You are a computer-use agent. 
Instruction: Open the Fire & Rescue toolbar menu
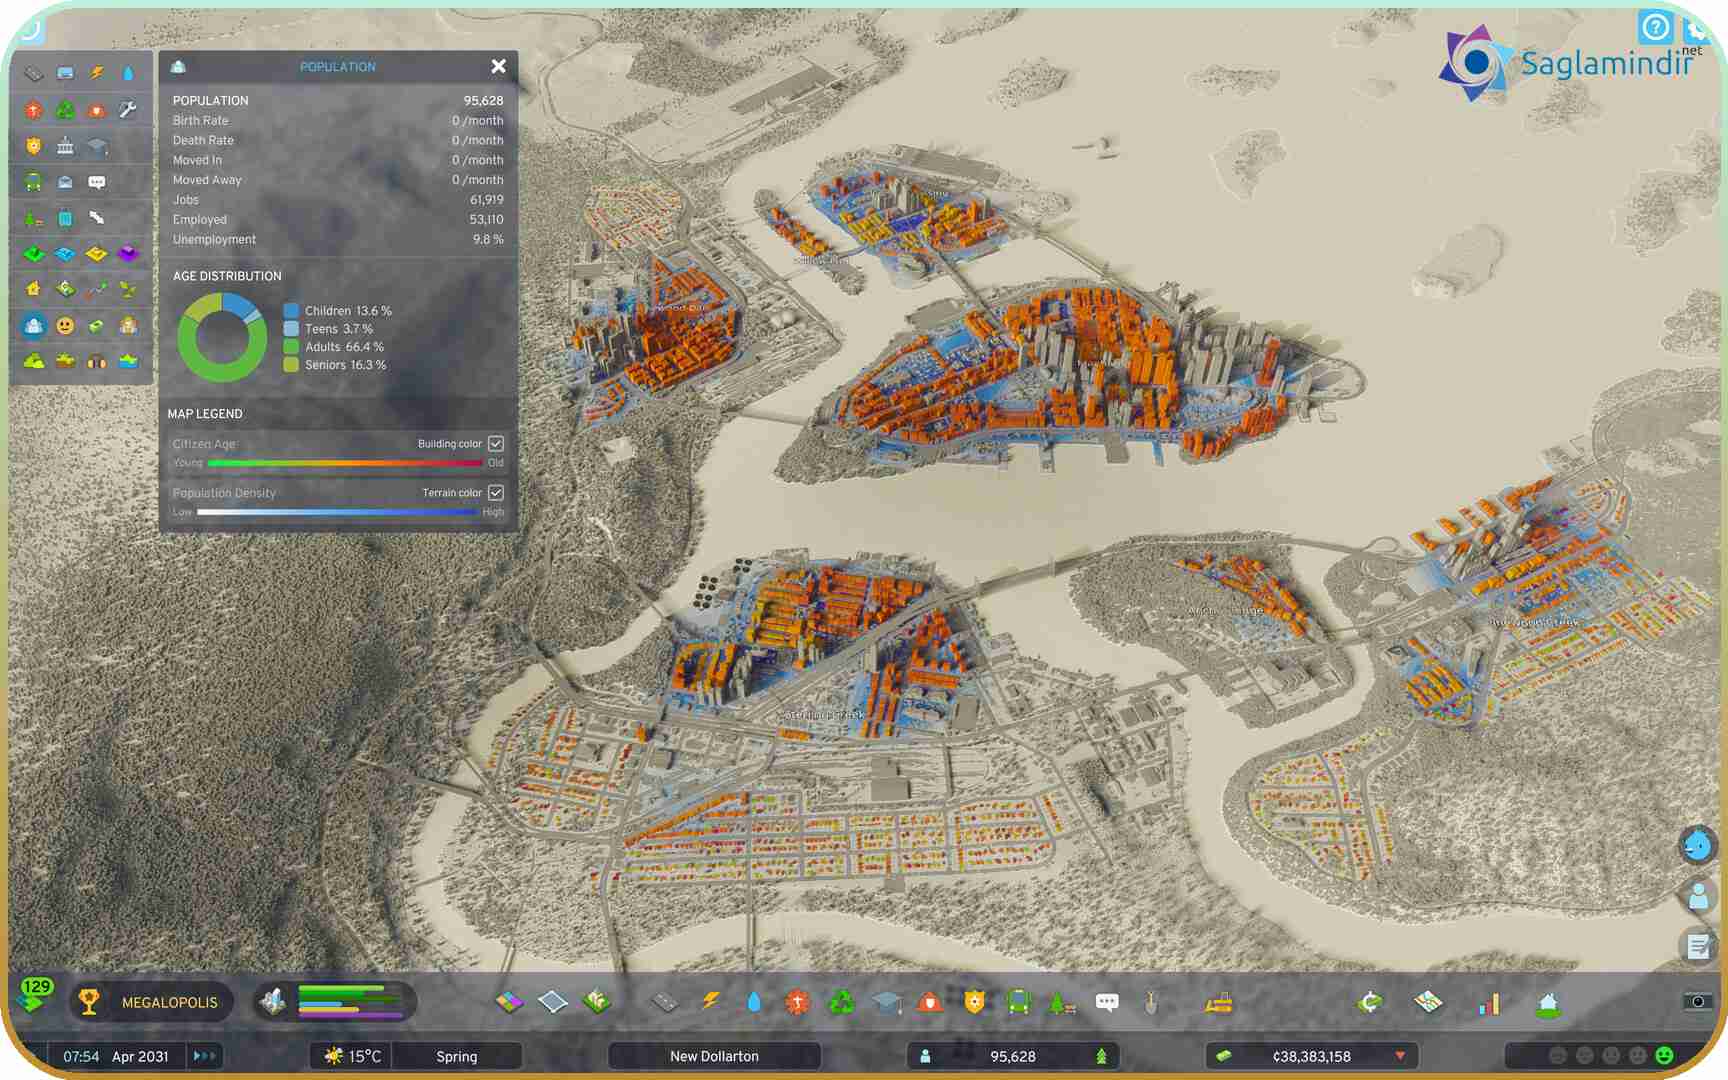tap(930, 1001)
